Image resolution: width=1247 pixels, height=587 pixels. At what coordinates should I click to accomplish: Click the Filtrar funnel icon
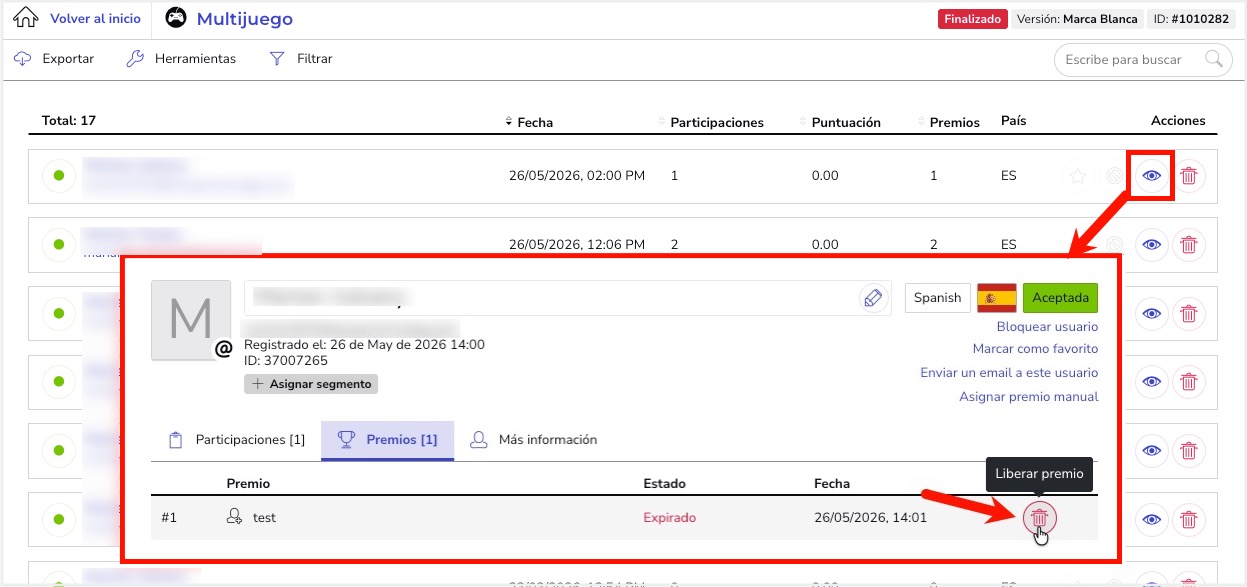coord(277,59)
